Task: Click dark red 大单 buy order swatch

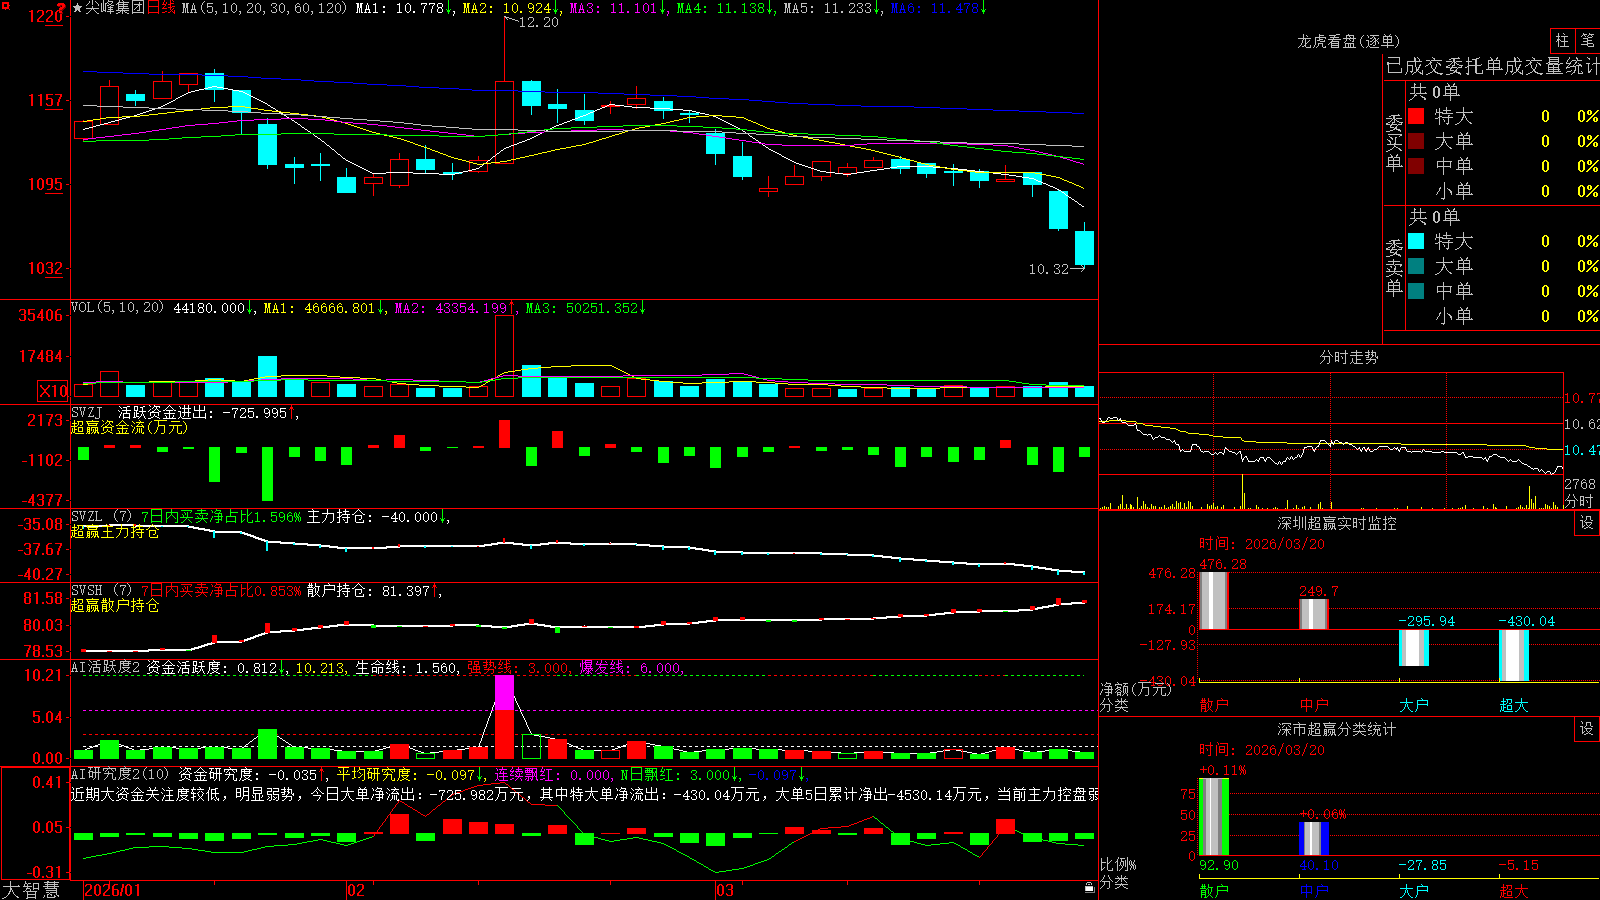Action: (1416, 141)
